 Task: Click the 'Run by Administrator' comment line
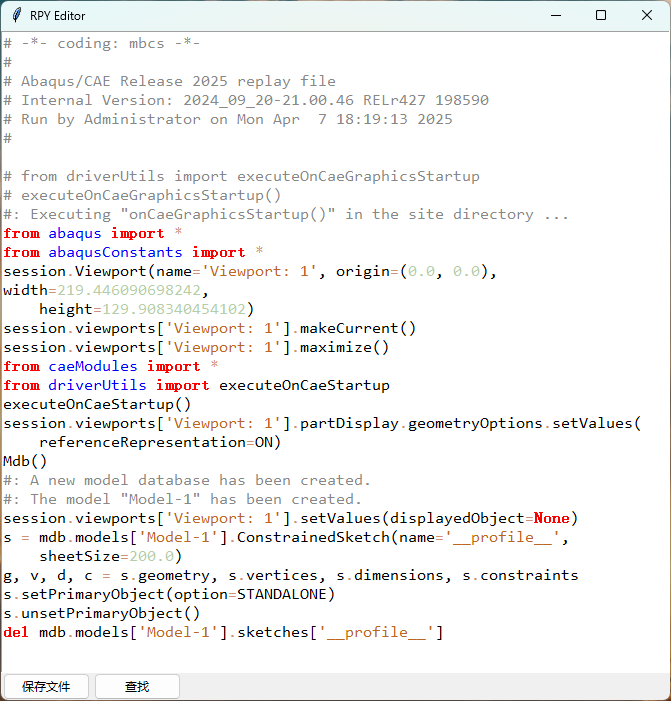(228, 119)
